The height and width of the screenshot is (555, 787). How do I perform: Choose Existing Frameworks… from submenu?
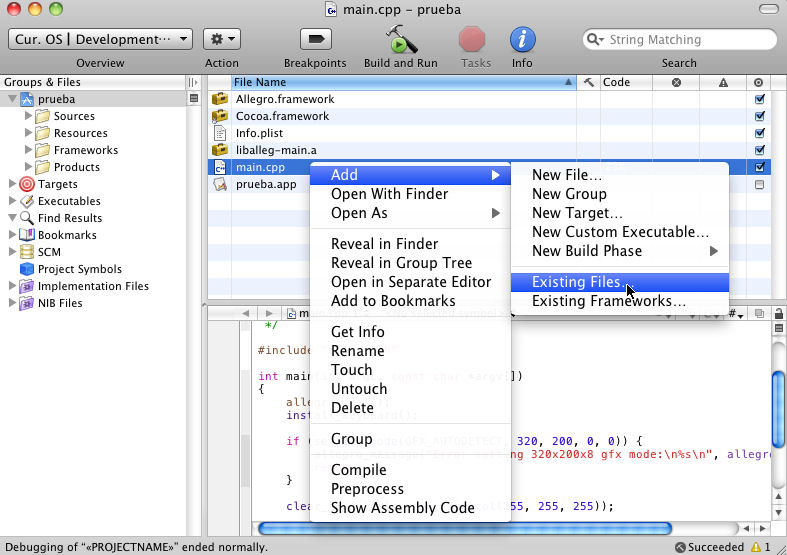pos(608,301)
